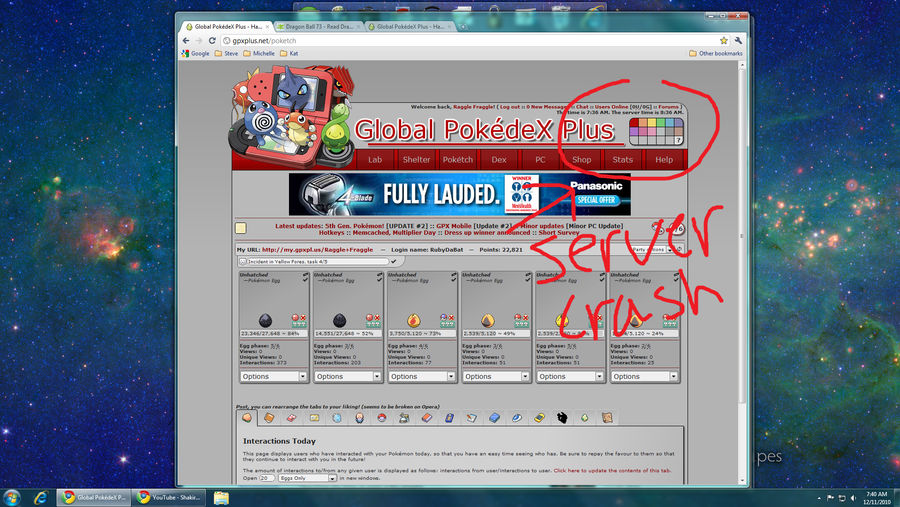Click the Short Survey link

coord(558,233)
